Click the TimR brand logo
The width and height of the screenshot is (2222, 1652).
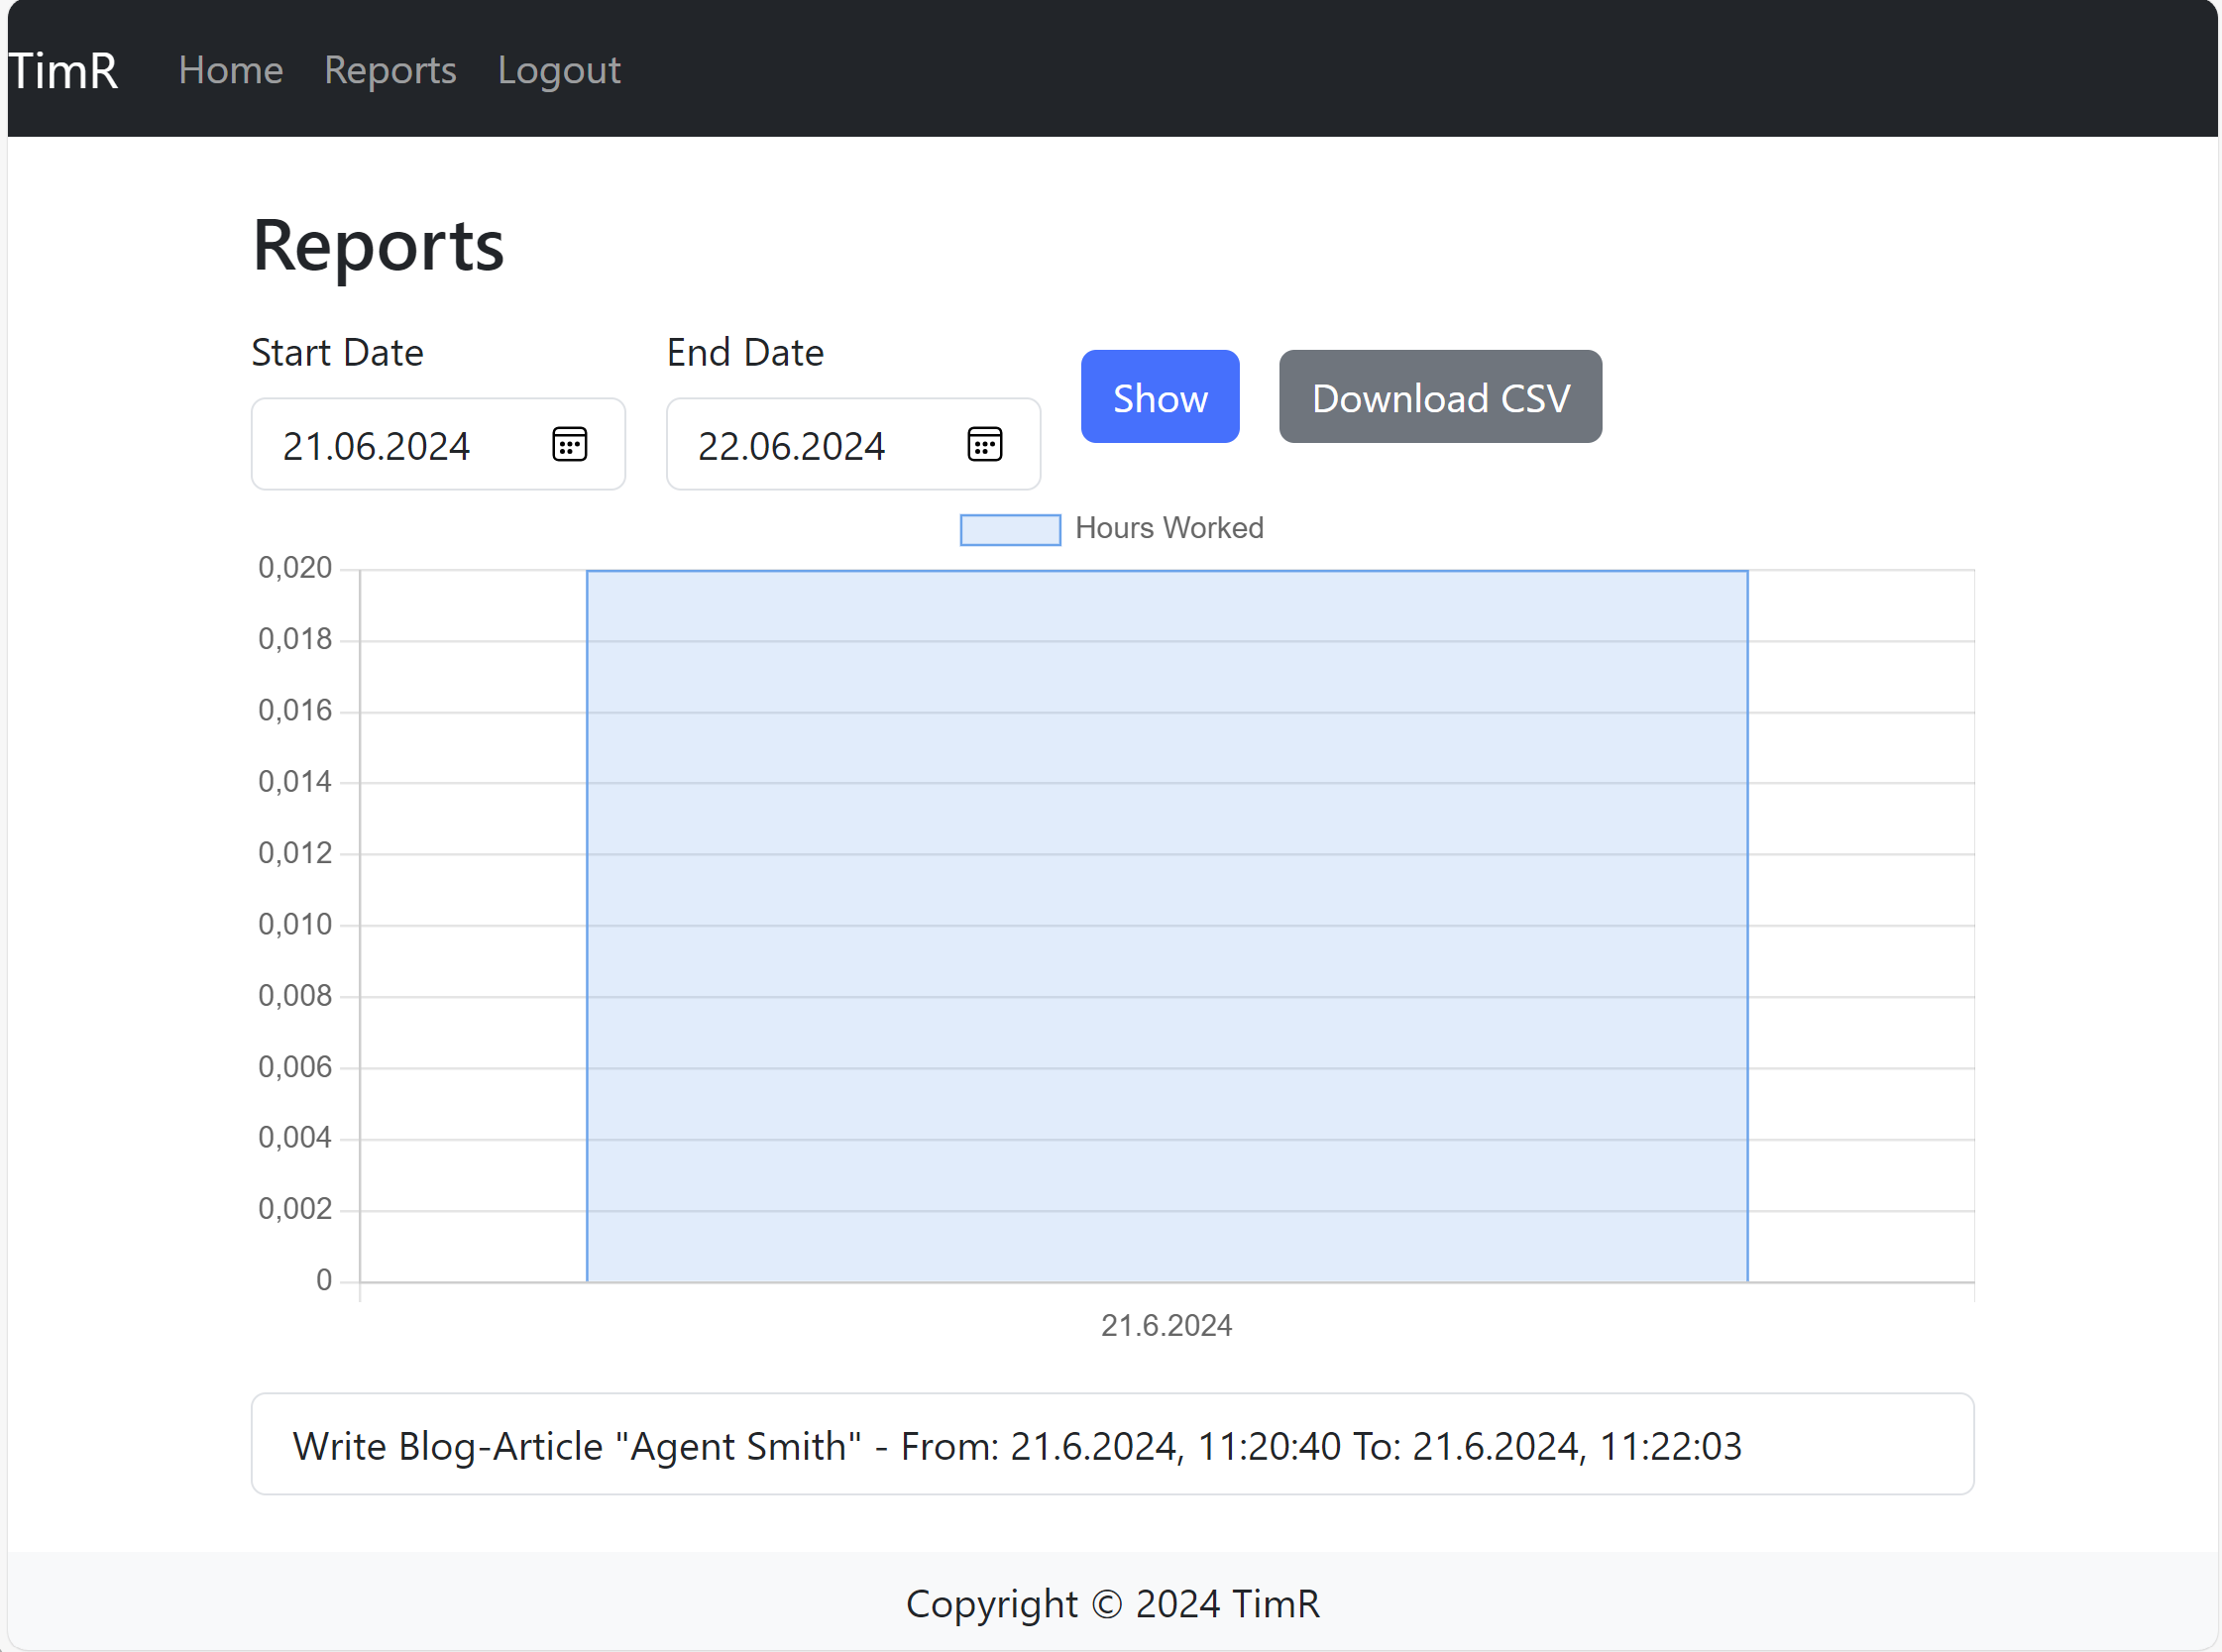pos(63,69)
